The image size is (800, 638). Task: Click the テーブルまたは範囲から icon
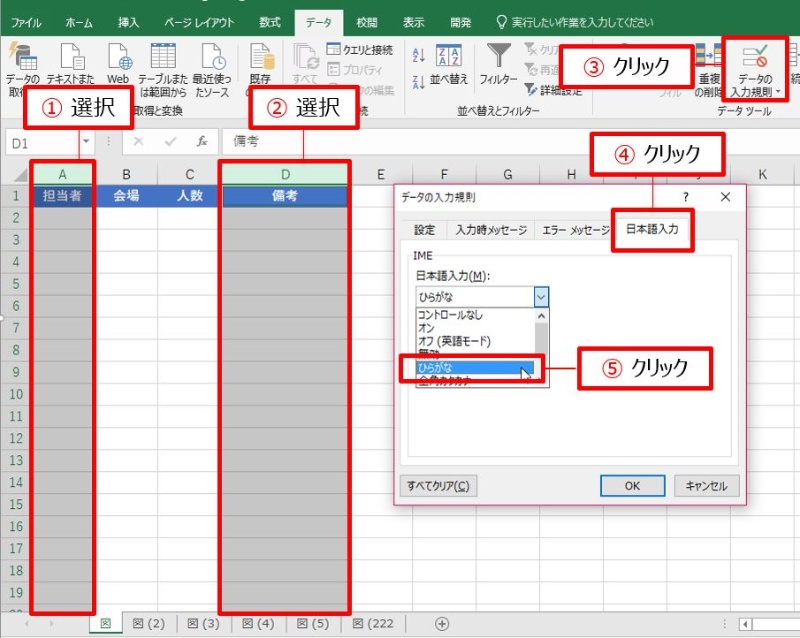point(163,58)
